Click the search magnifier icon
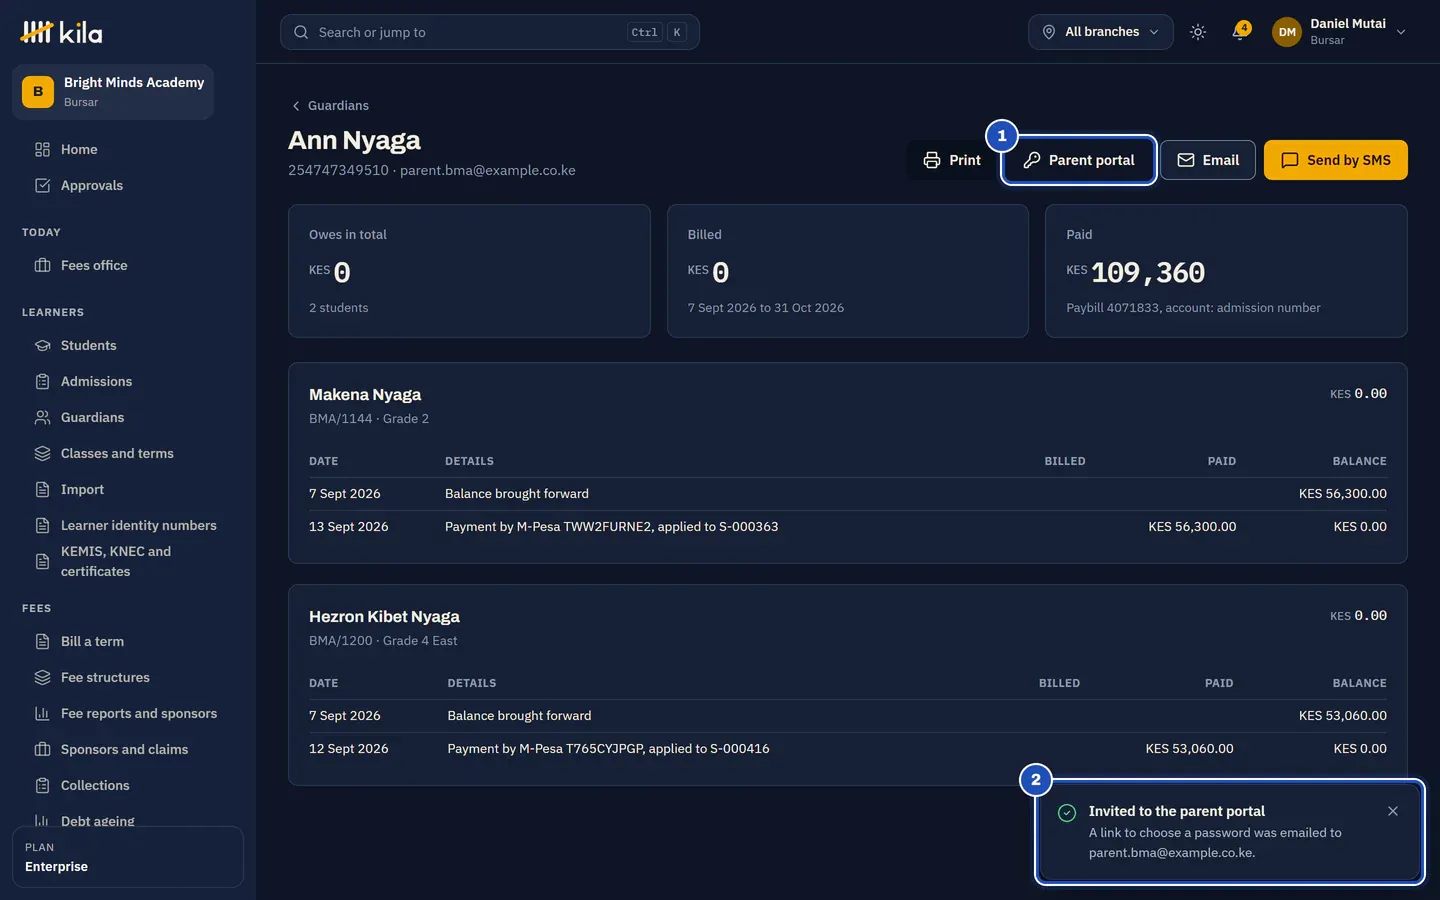Viewport: 1440px width, 900px height. pyautogui.click(x=301, y=32)
